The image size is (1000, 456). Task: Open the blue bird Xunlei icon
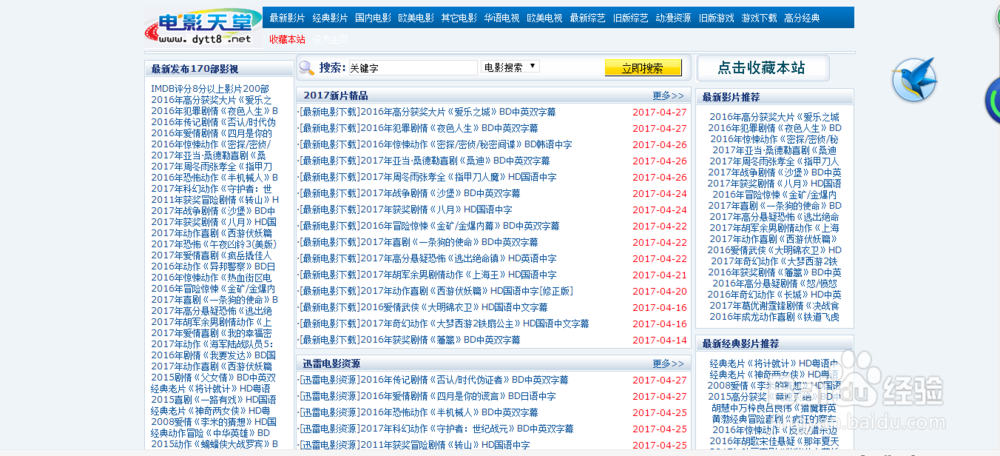[914, 79]
